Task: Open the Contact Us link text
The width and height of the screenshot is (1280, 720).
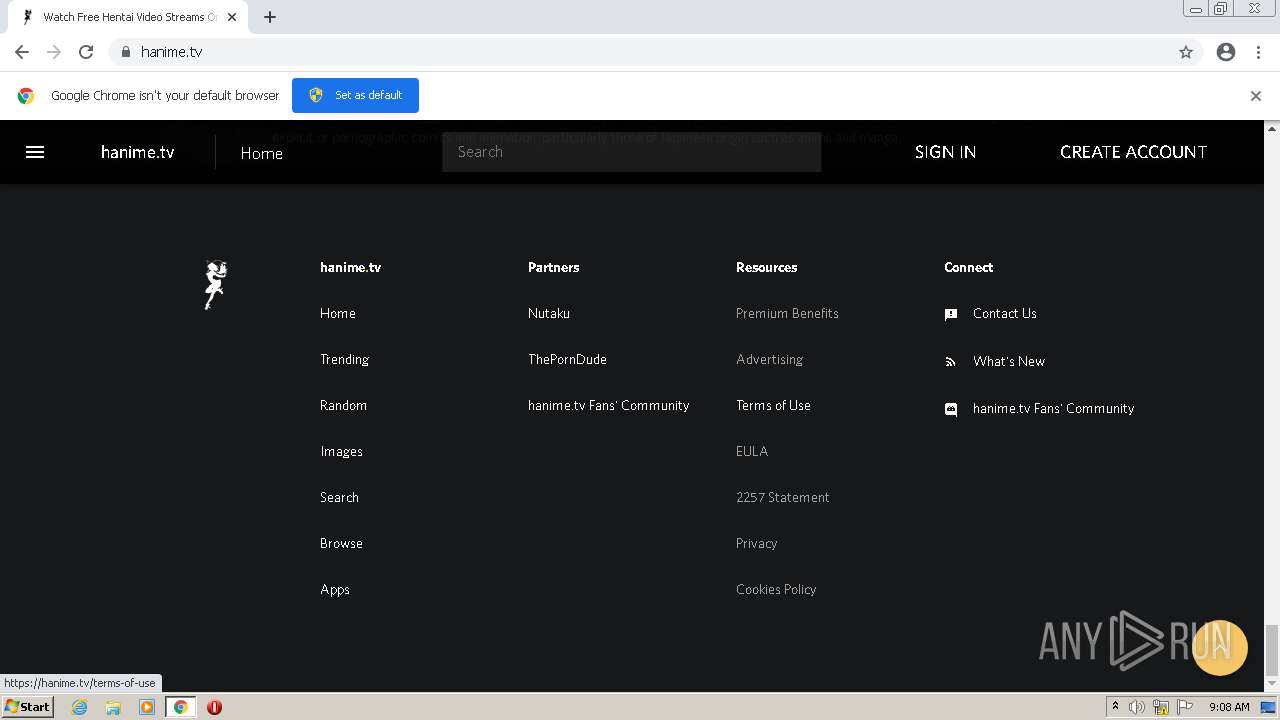Action: coord(1004,313)
